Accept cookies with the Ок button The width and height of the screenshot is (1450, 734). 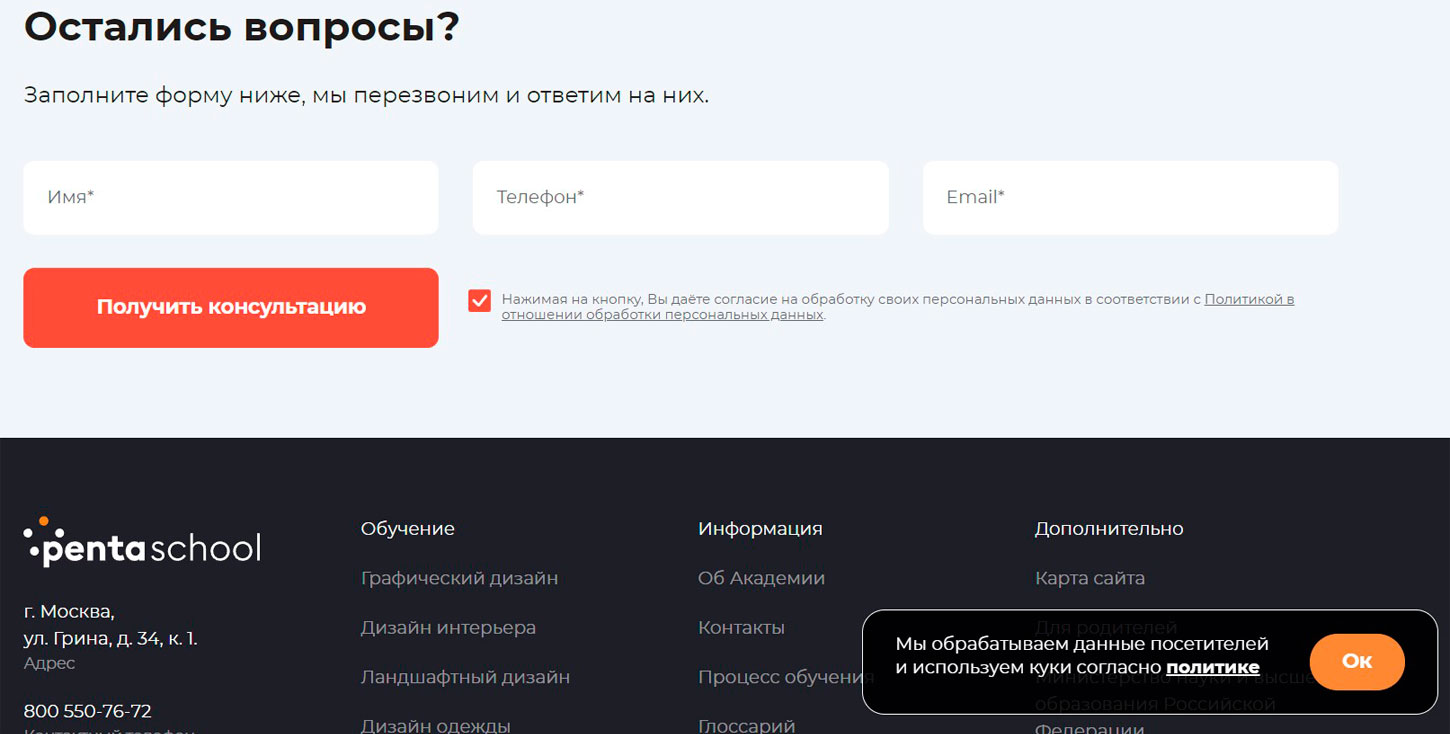pyautogui.click(x=1357, y=661)
